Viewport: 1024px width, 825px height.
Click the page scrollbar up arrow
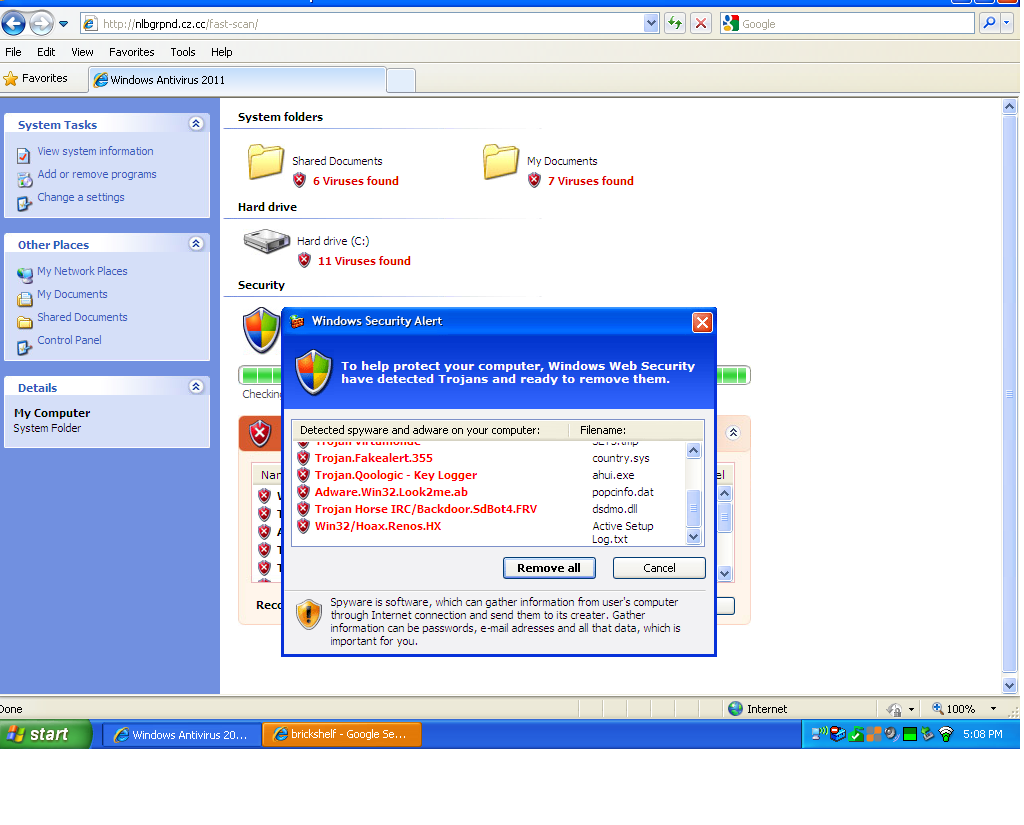click(1009, 106)
